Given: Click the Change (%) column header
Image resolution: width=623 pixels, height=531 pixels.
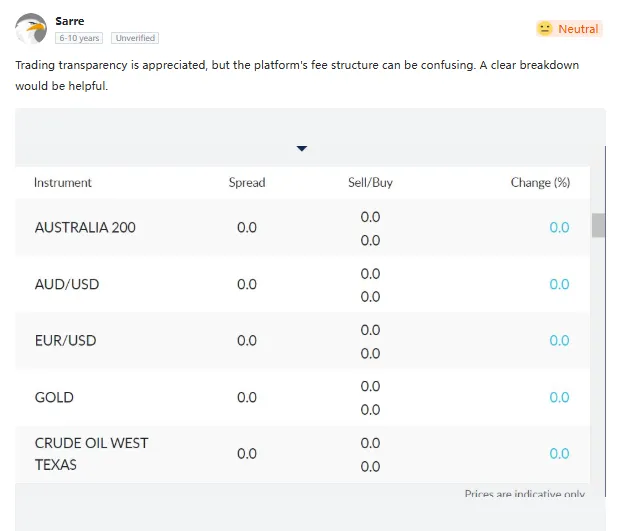Looking at the screenshot, I should pyautogui.click(x=540, y=182).
